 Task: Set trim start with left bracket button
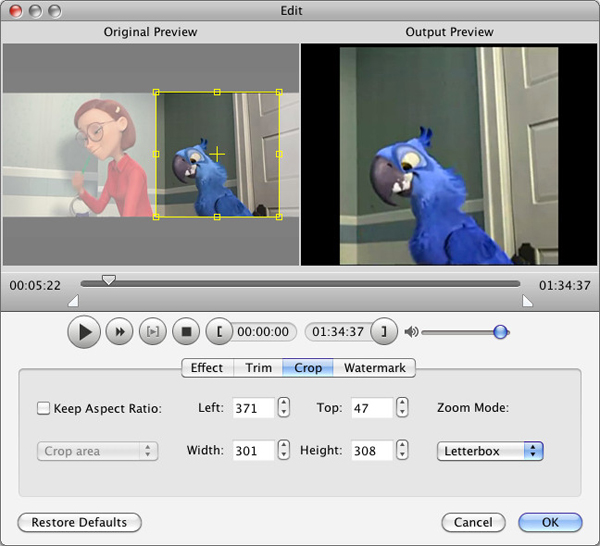(x=219, y=331)
